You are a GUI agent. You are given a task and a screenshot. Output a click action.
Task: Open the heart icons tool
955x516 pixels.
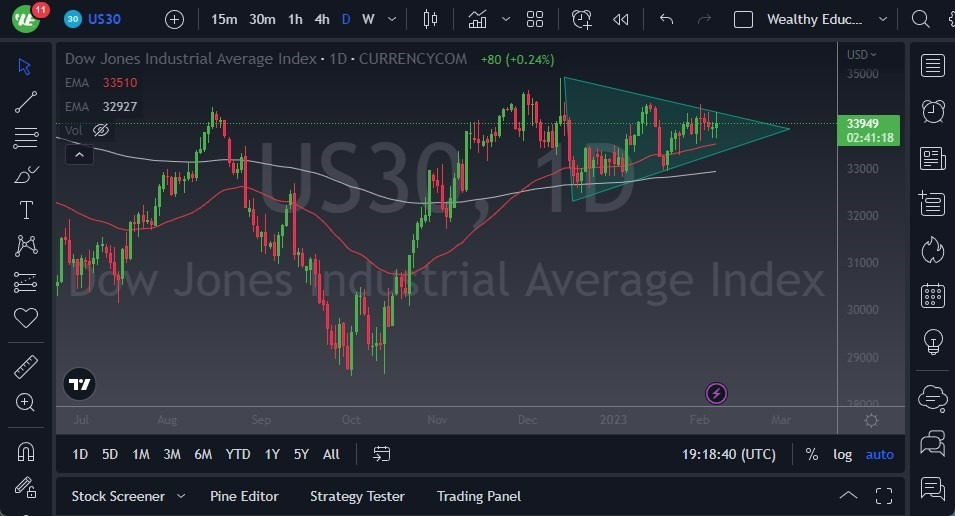pos(26,317)
